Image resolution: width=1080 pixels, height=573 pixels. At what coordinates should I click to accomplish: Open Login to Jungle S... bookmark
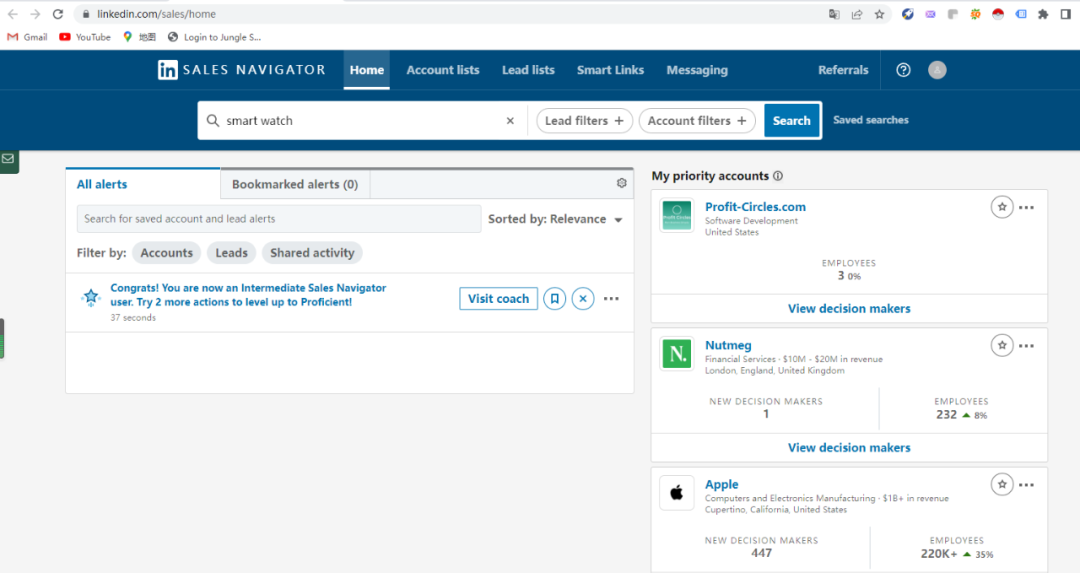(x=214, y=37)
